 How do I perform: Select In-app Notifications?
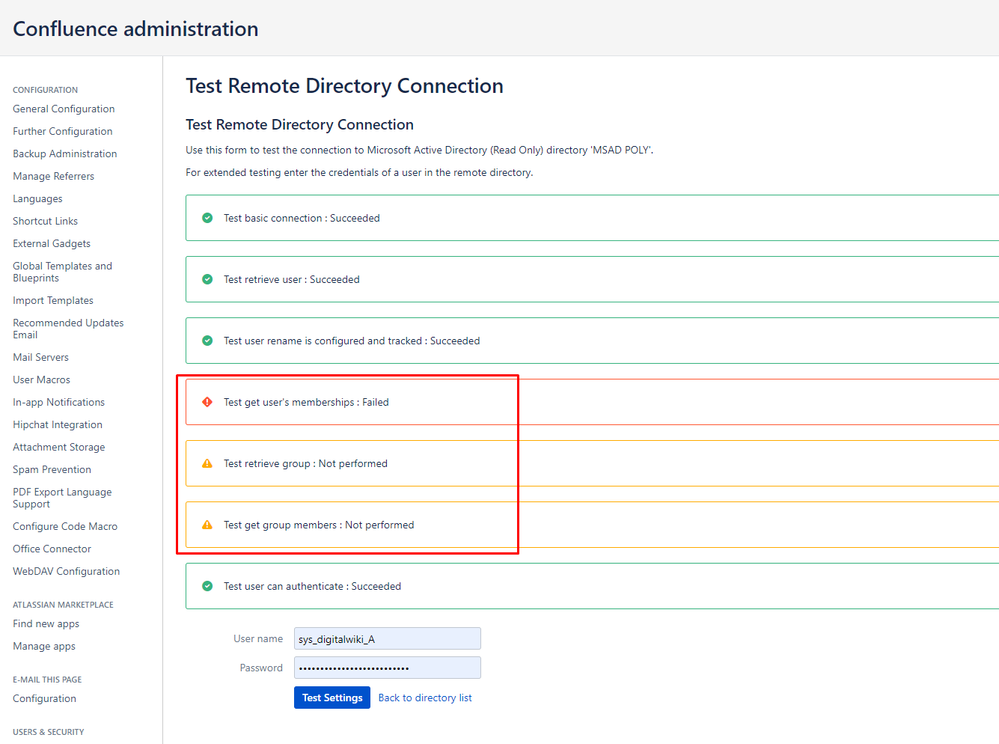coord(59,402)
